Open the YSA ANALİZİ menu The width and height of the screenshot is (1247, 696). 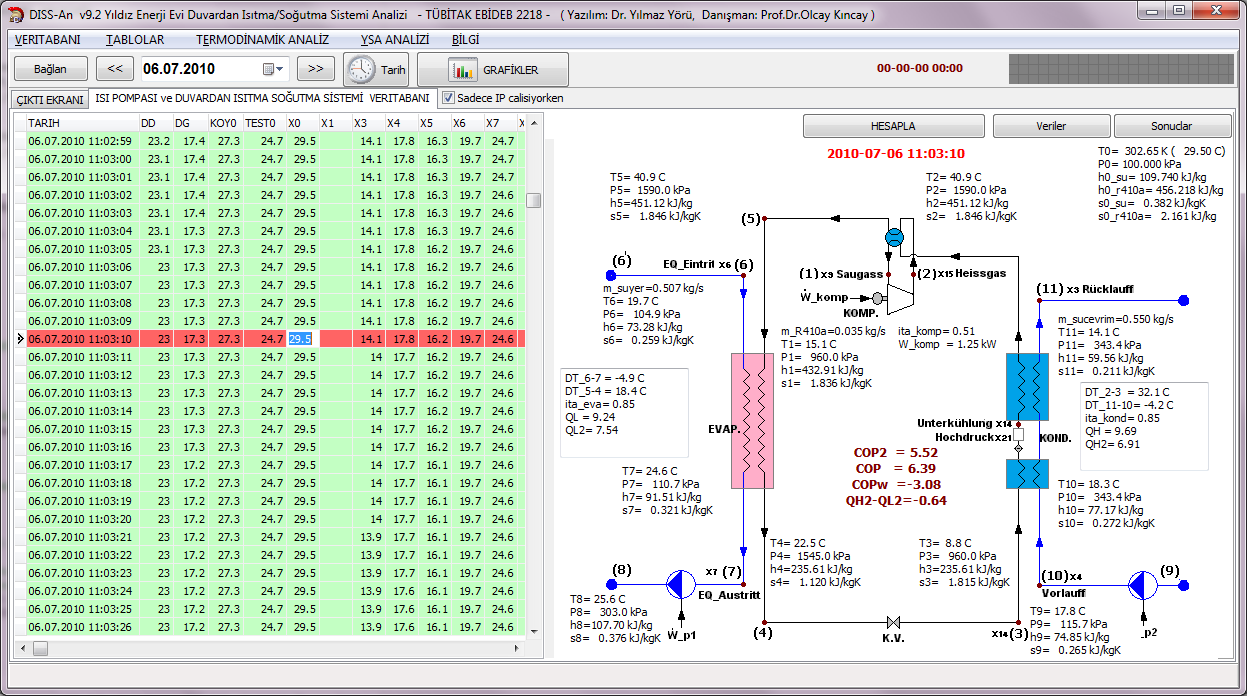(x=394, y=40)
